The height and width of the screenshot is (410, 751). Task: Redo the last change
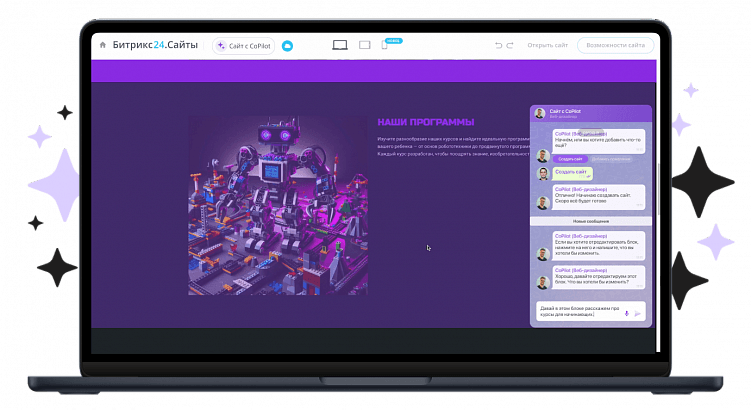(510, 46)
